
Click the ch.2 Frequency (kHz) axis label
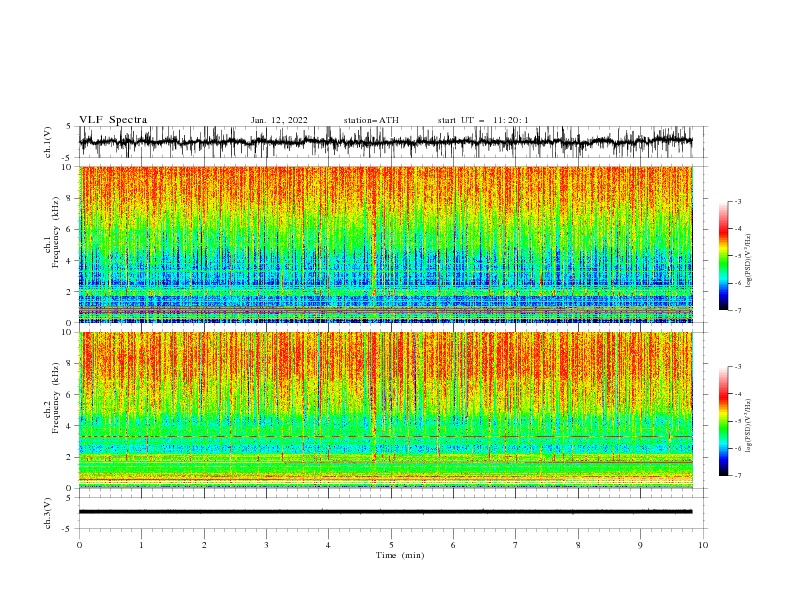[x=52, y=398]
